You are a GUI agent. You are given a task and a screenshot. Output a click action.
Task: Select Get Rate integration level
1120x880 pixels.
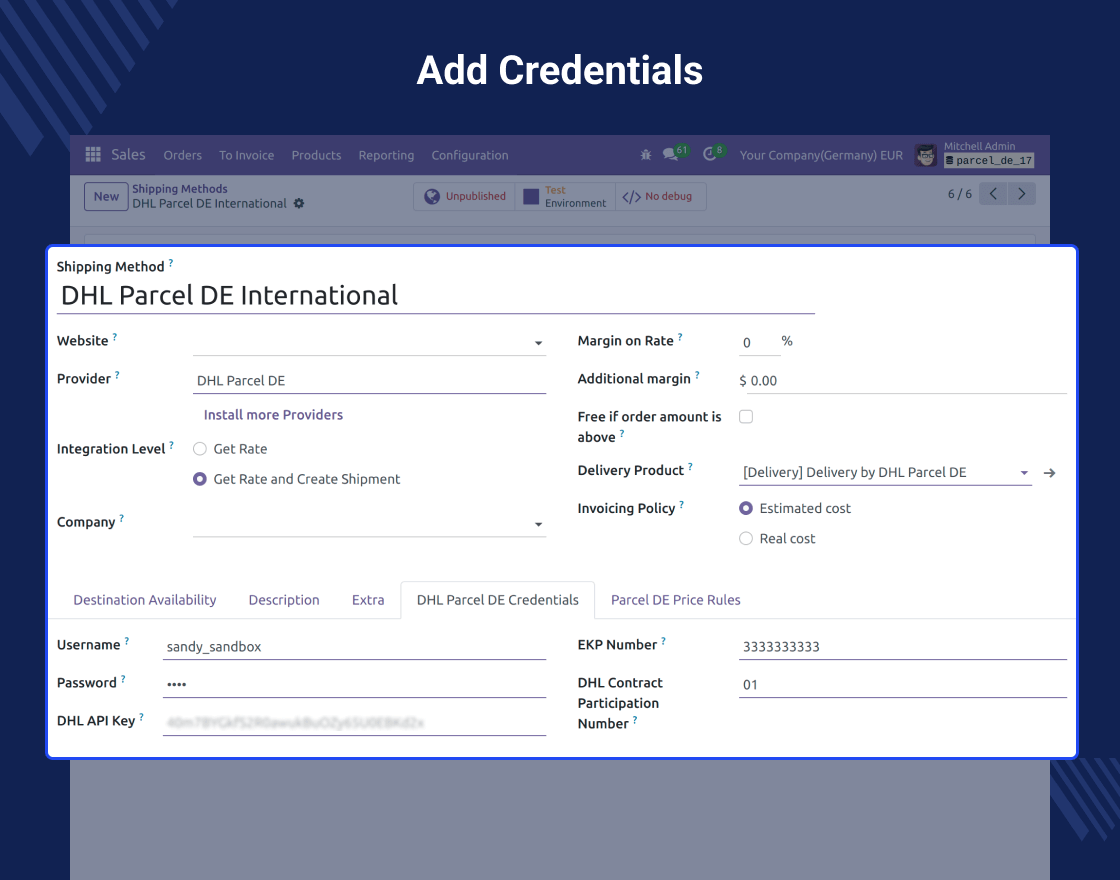pyautogui.click(x=200, y=449)
